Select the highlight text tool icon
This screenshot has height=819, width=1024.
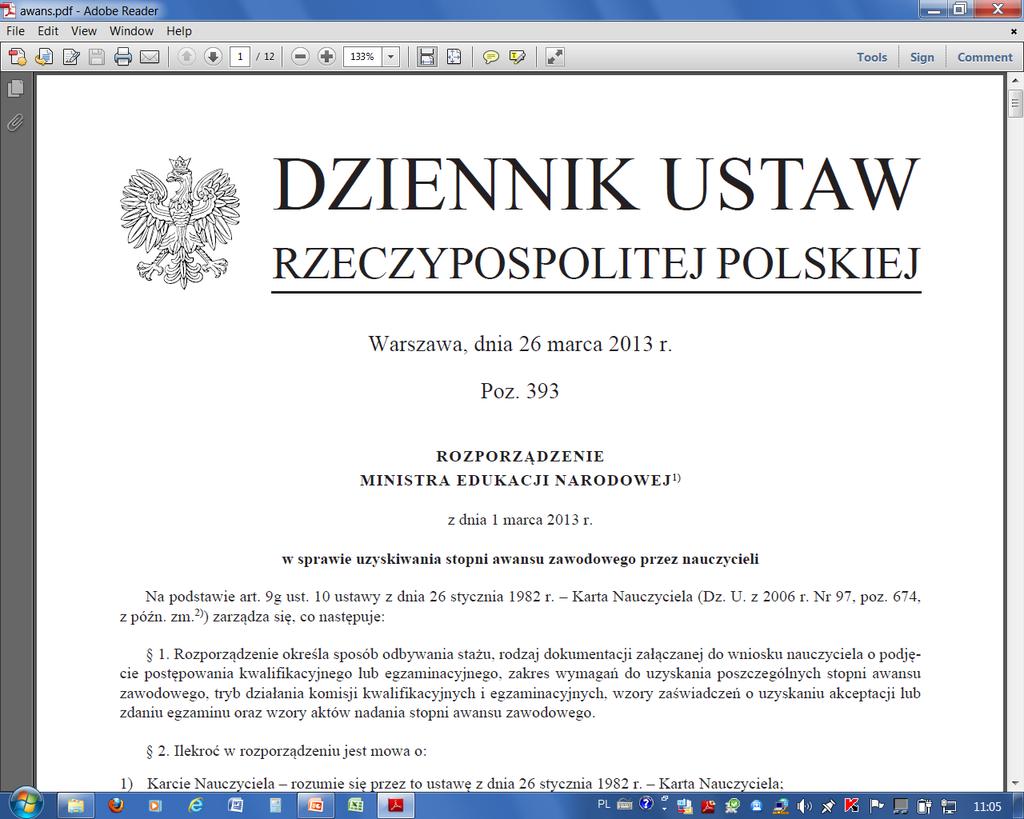point(517,57)
